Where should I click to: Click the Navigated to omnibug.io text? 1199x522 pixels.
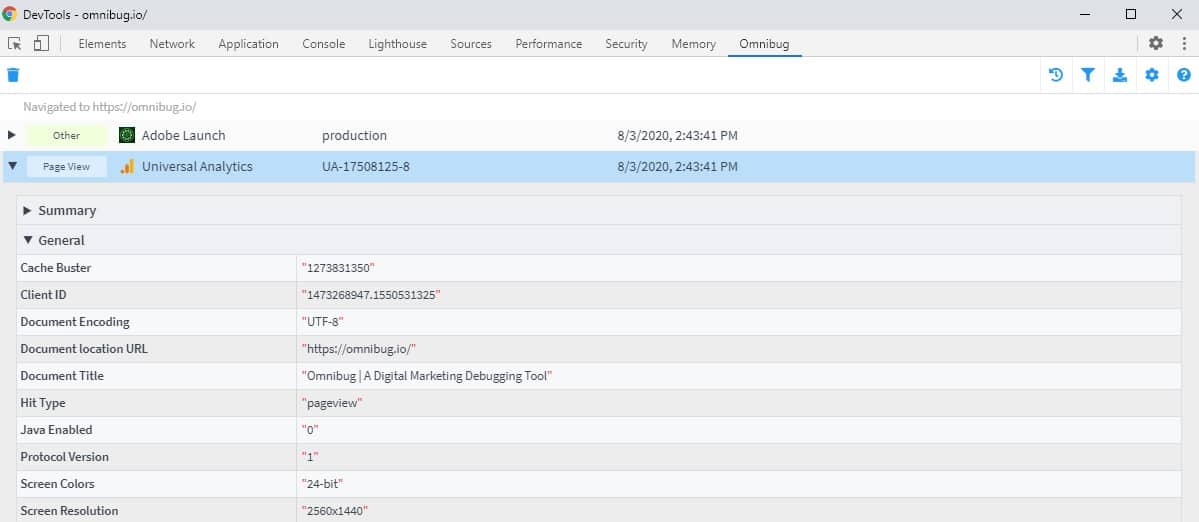[110, 107]
